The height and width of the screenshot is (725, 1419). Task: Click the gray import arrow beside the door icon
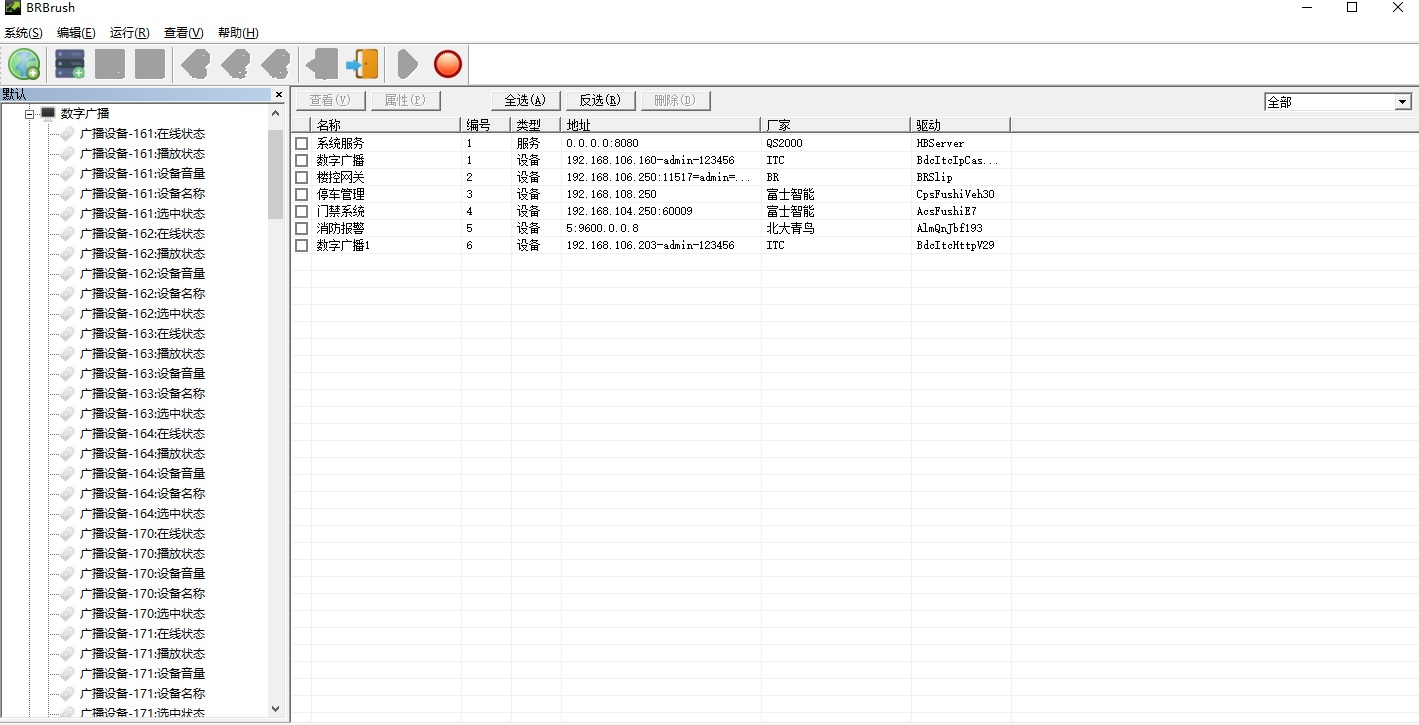point(322,64)
